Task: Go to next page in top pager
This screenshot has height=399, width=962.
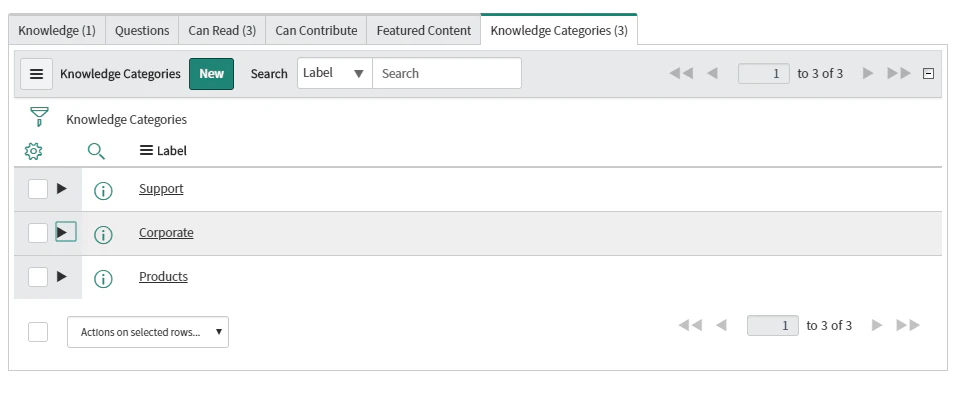Action: [x=868, y=74]
